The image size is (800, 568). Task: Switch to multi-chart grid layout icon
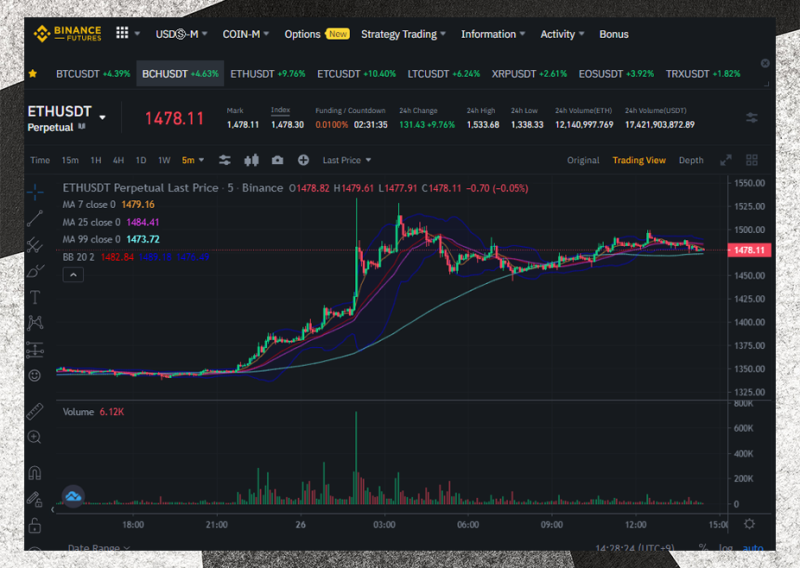752,160
